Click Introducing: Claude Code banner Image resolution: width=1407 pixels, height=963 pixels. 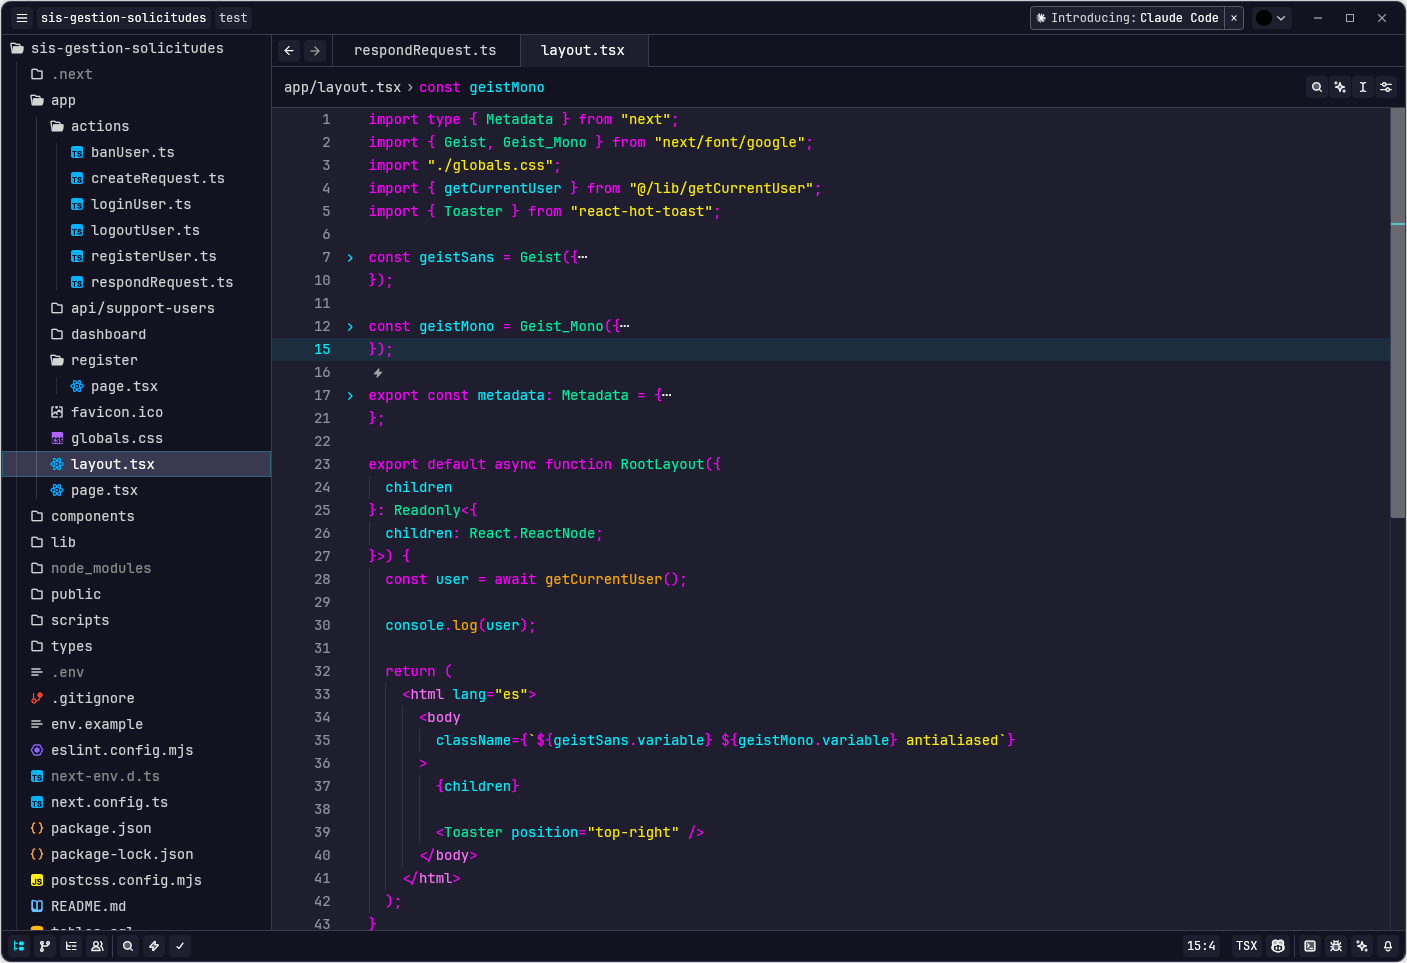pyautogui.click(x=1126, y=18)
